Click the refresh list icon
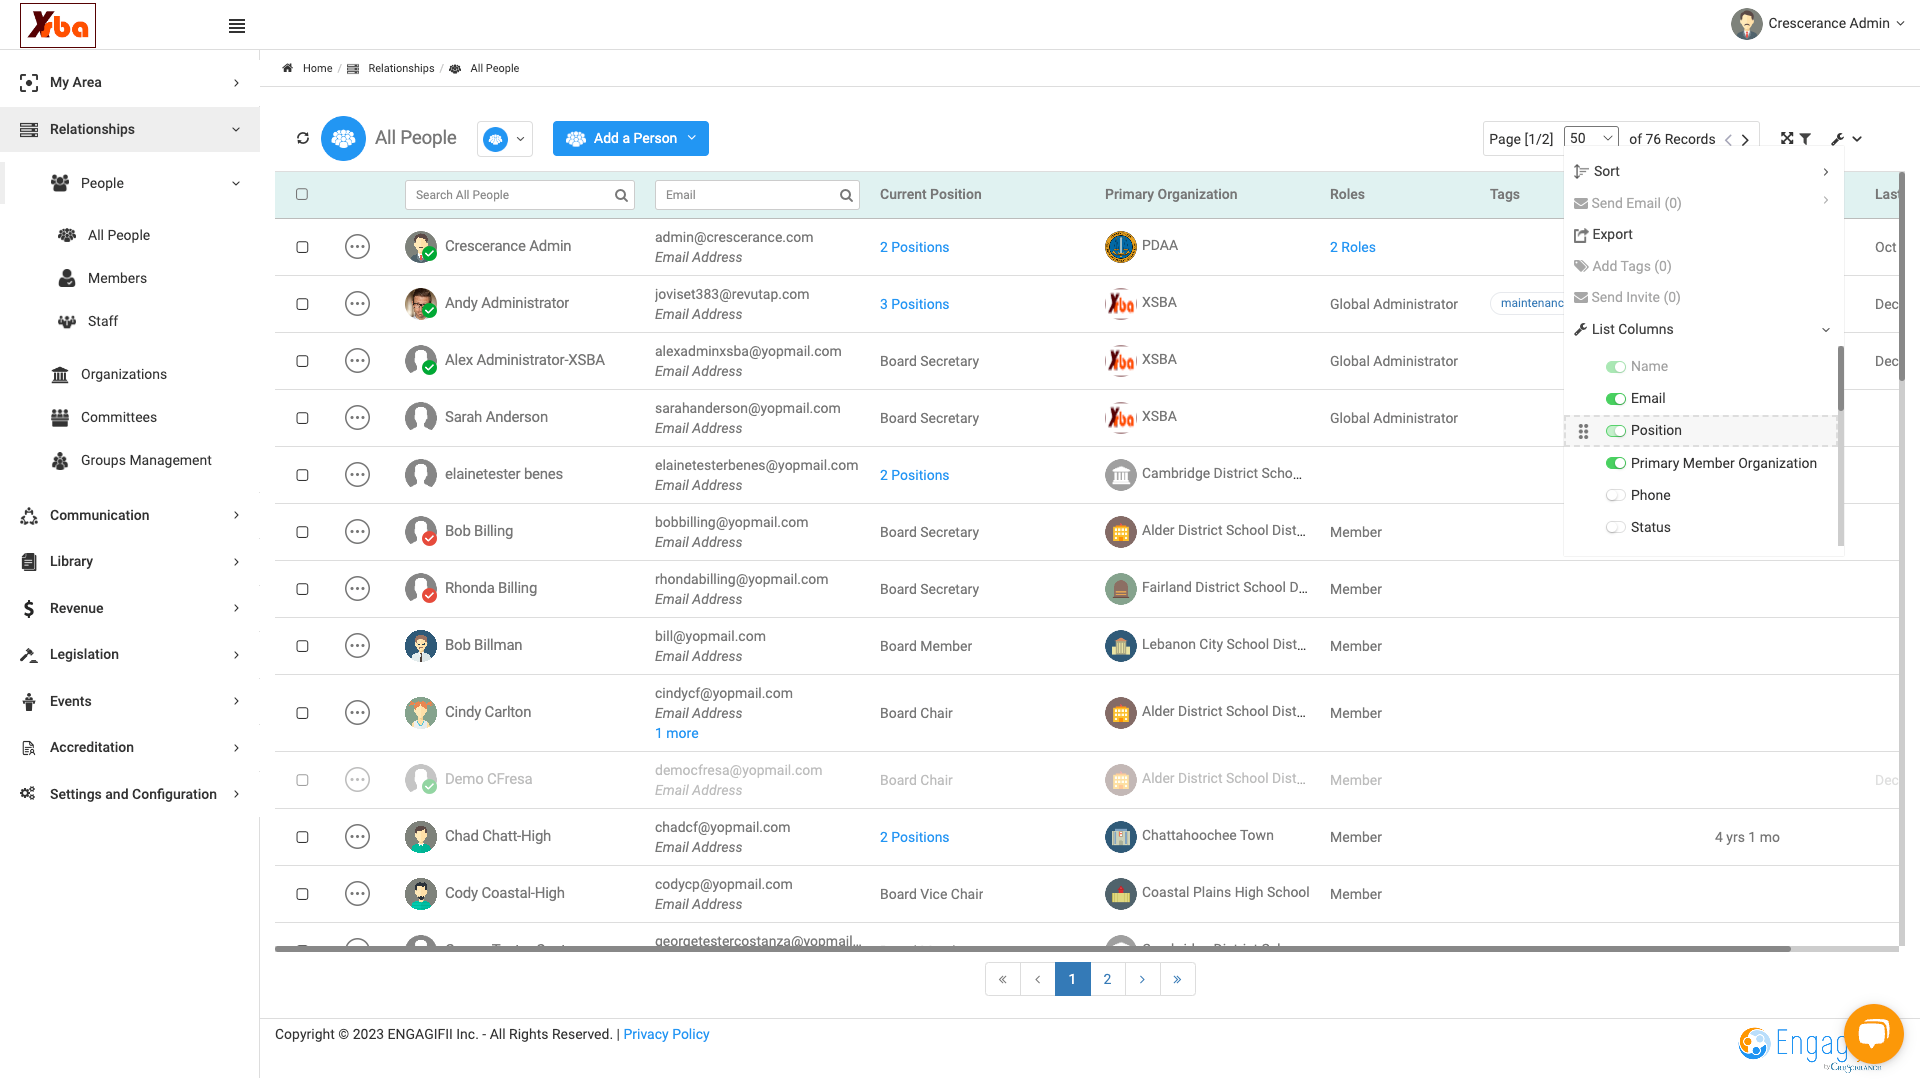 point(303,138)
